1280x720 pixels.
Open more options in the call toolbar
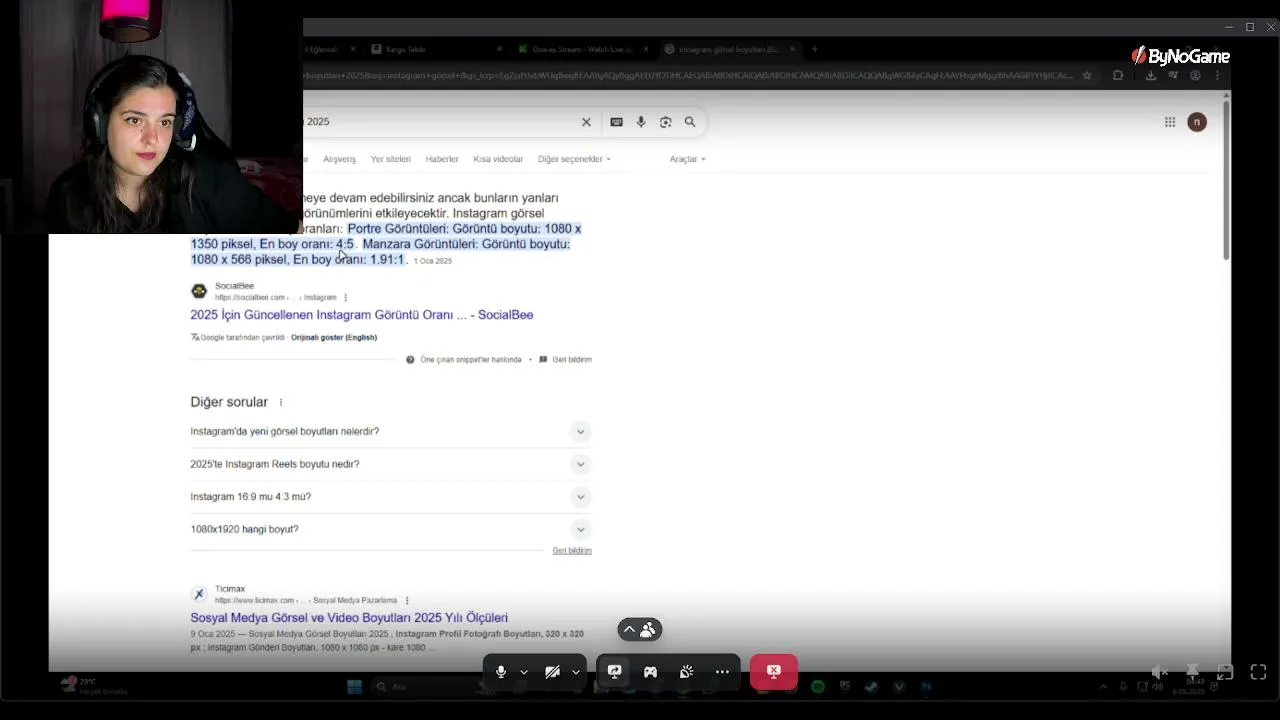point(723,672)
